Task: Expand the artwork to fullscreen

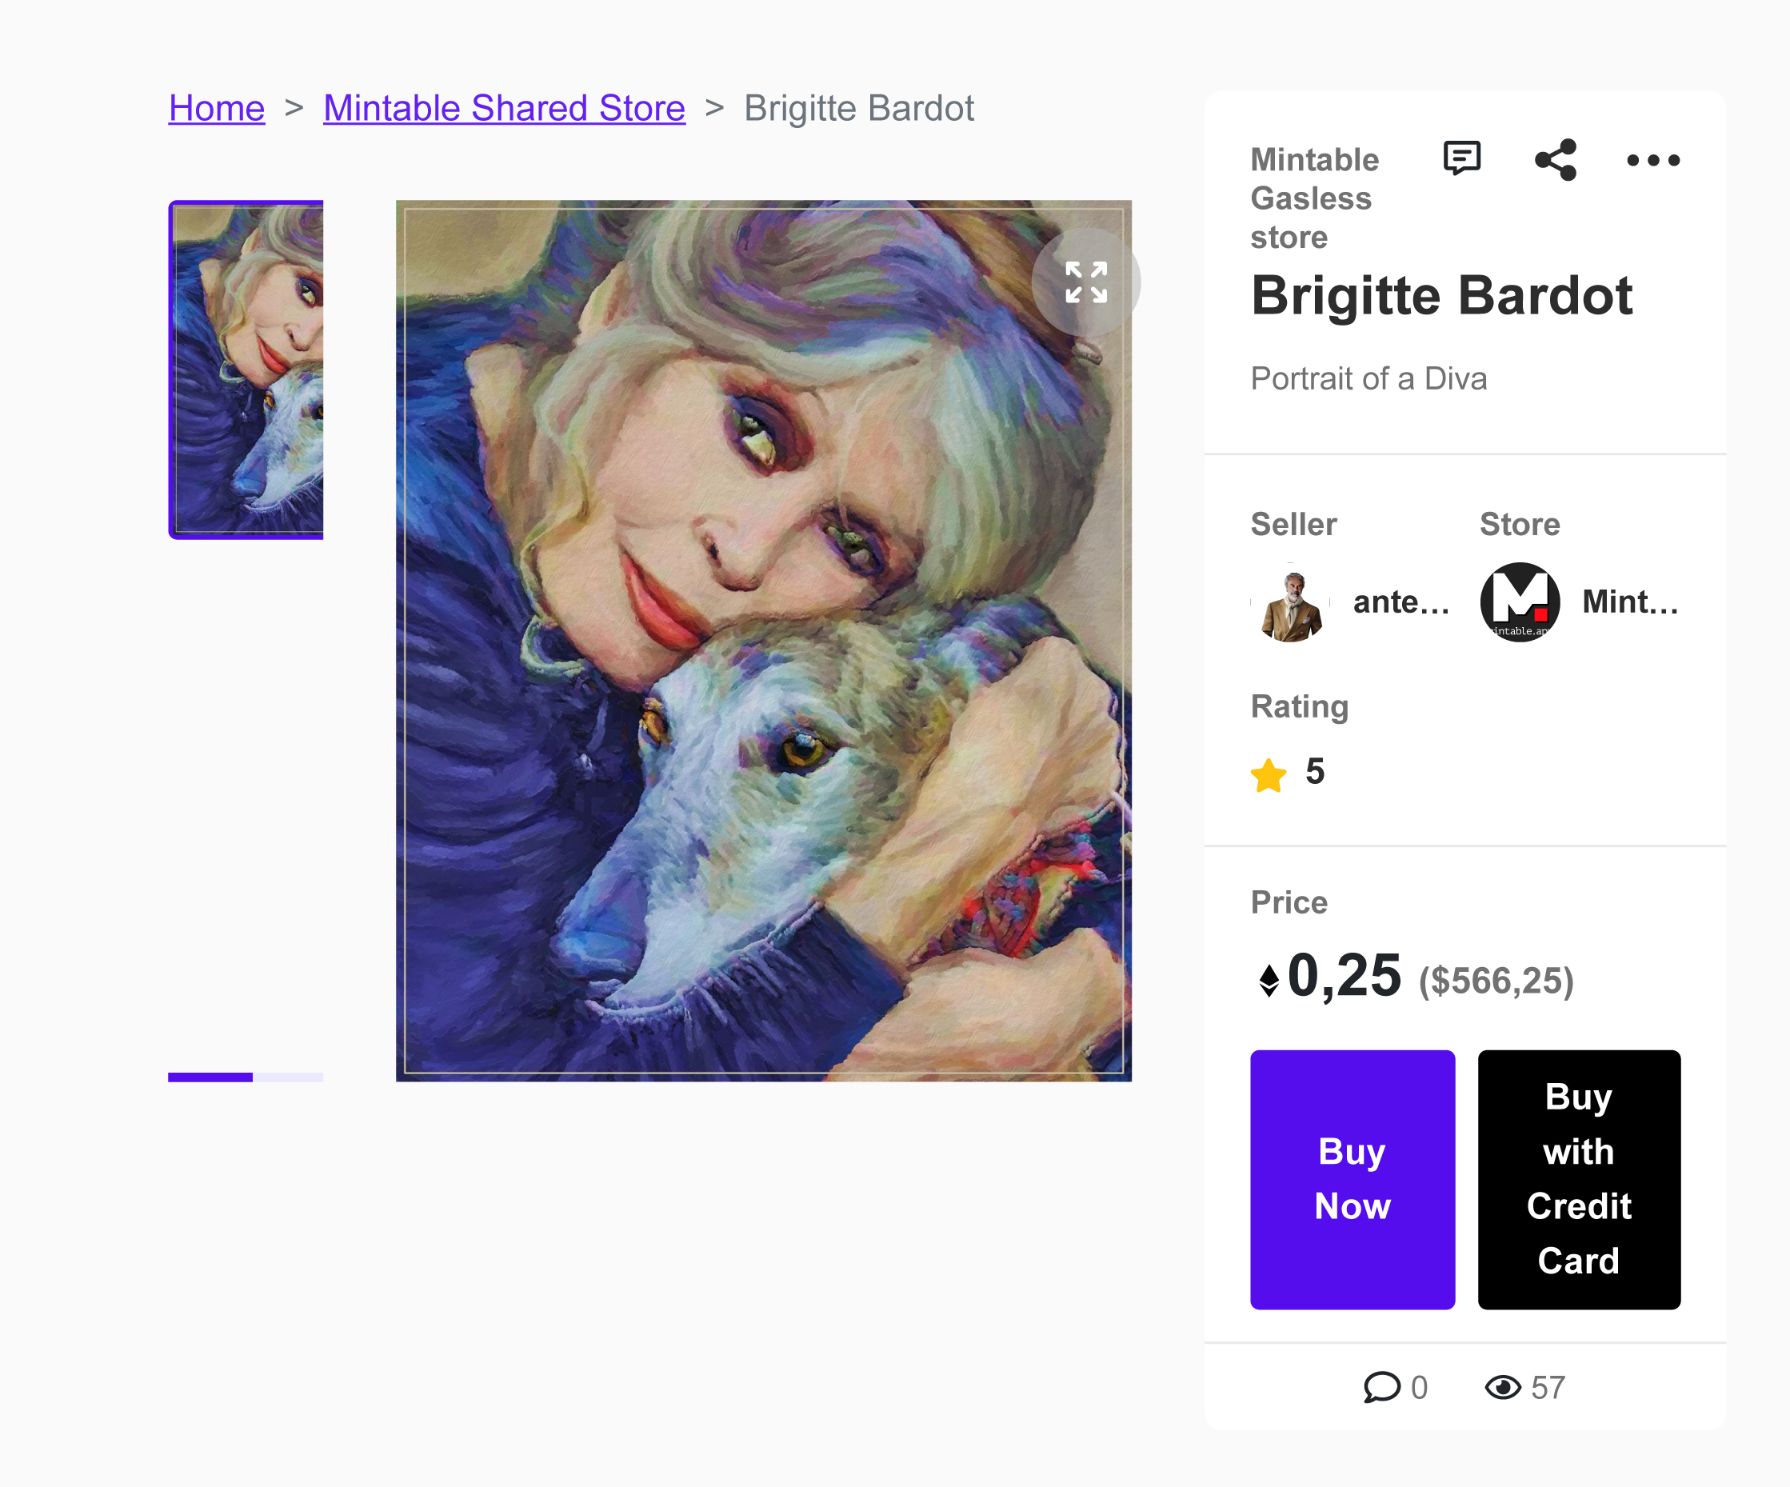Action: (x=1085, y=282)
